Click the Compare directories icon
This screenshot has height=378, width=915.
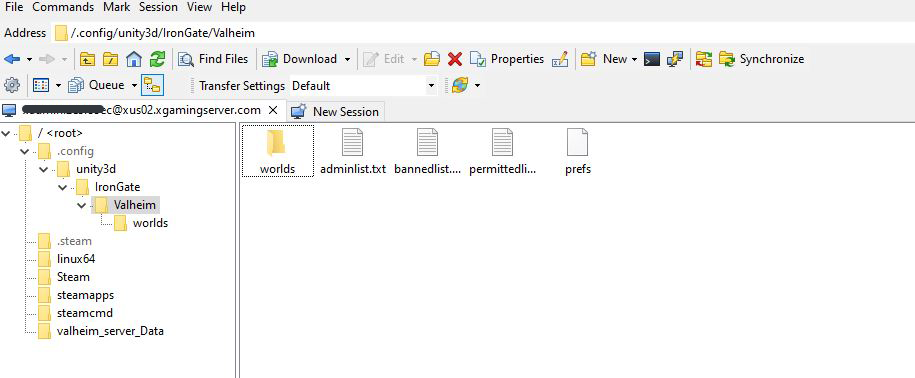(704, 59)
